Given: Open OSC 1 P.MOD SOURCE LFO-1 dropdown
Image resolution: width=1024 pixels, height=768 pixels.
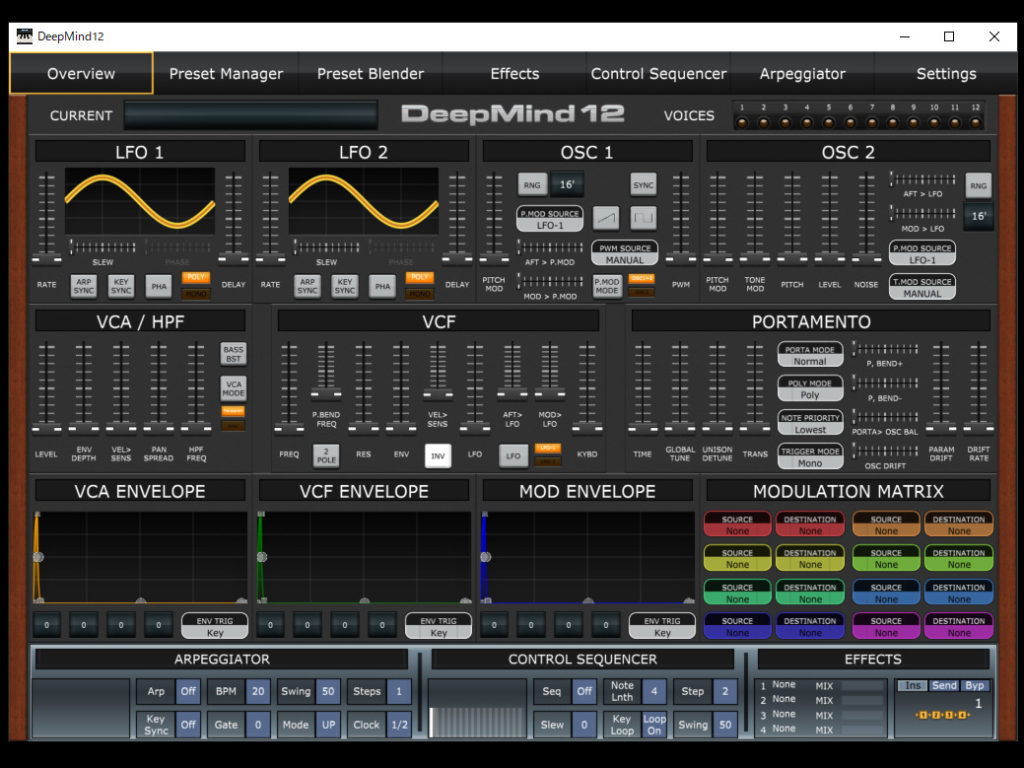Looking at the screenshot, I should click(550, 219).
